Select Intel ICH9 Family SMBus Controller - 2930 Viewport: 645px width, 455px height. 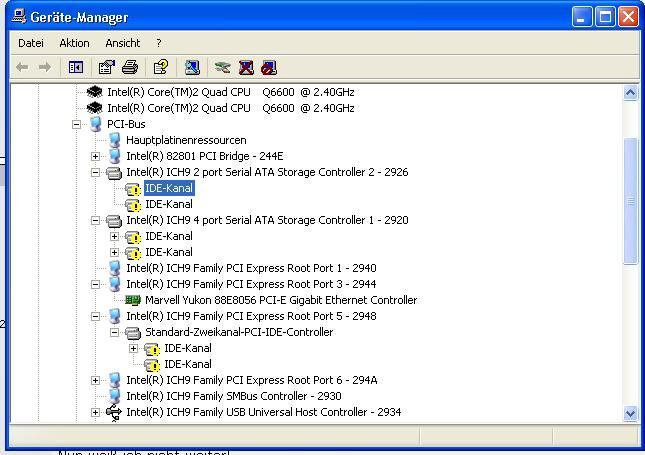coord(234,396)
